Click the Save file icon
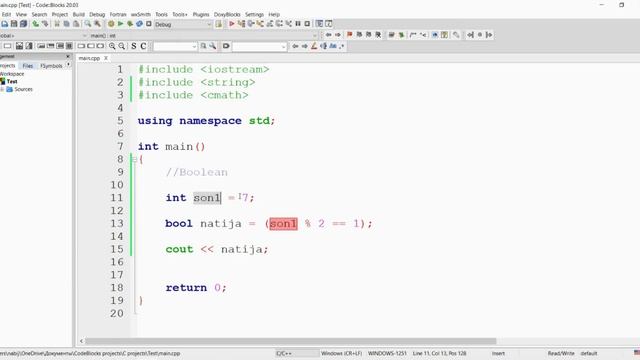The image size is (640, 360). [x=14, y=24]
